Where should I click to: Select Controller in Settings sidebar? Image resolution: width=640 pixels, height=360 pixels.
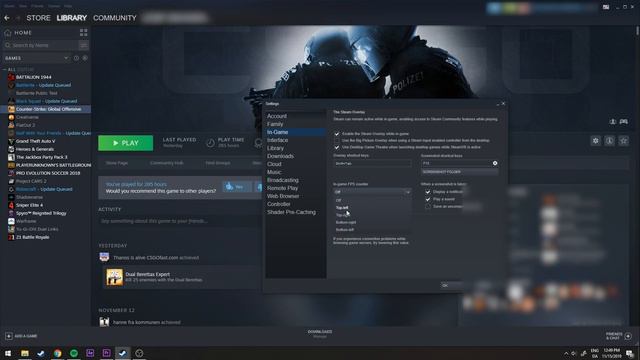click(279, 204)
